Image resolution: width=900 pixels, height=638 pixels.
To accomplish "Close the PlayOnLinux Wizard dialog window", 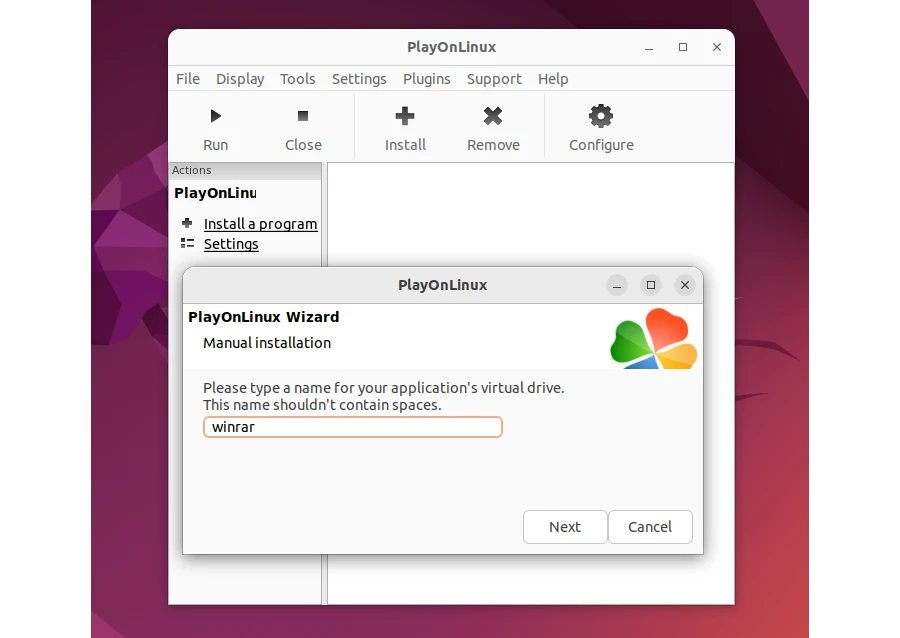I will point(685,285).
